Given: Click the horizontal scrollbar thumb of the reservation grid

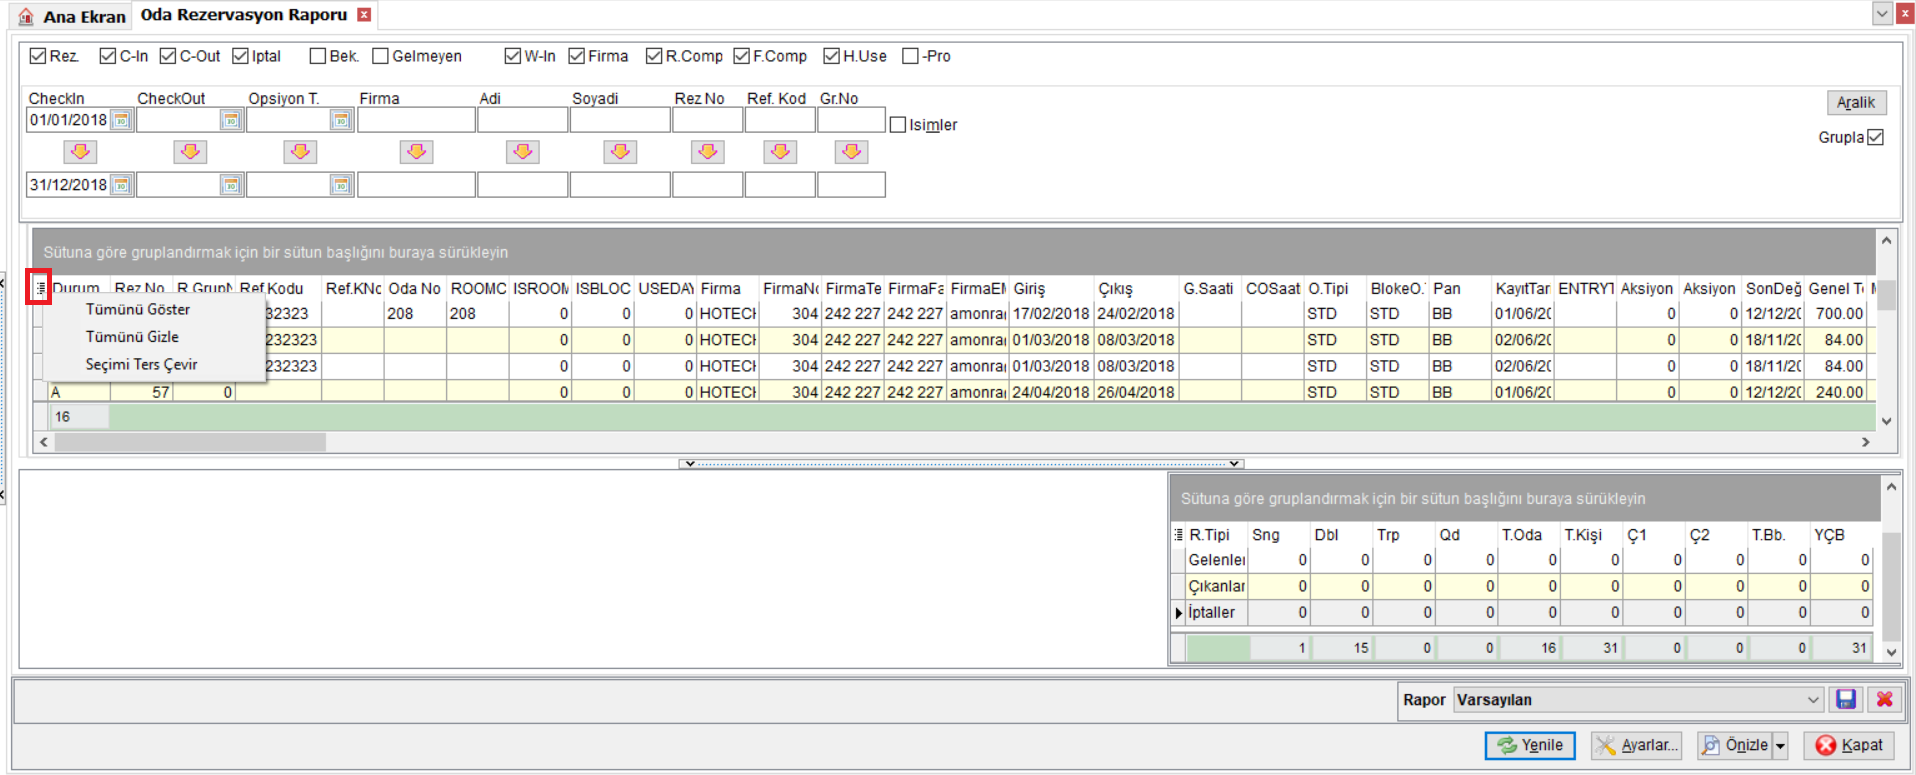Looking at the screenshot, I should 190,442.
